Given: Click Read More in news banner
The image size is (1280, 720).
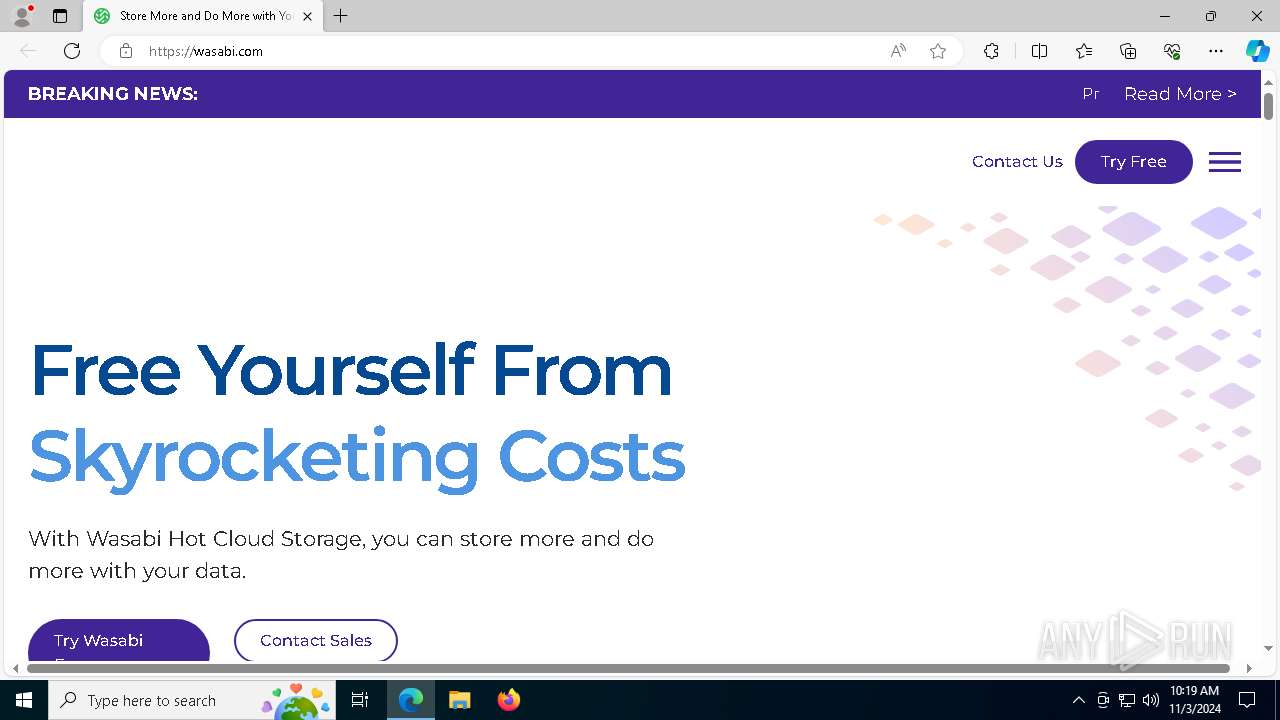Looking at the screenshot, I should point(1180,94).
